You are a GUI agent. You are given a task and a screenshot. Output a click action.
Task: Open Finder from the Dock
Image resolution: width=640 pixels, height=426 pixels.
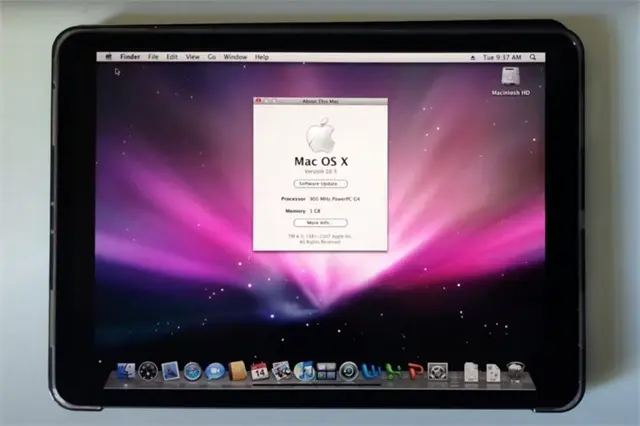[x=126, y=371]
